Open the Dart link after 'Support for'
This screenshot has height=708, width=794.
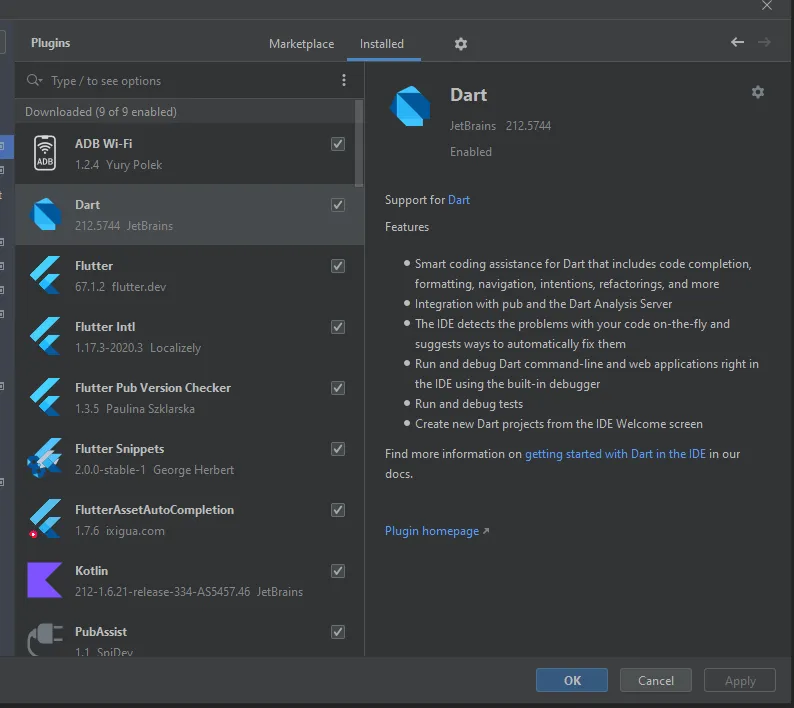[x=459, y=200]
